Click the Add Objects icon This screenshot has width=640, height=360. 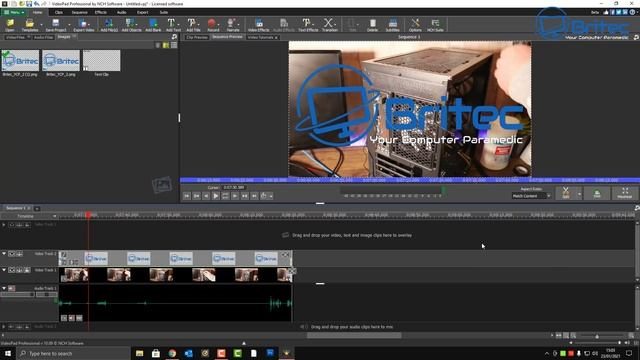tap(131, 25)
